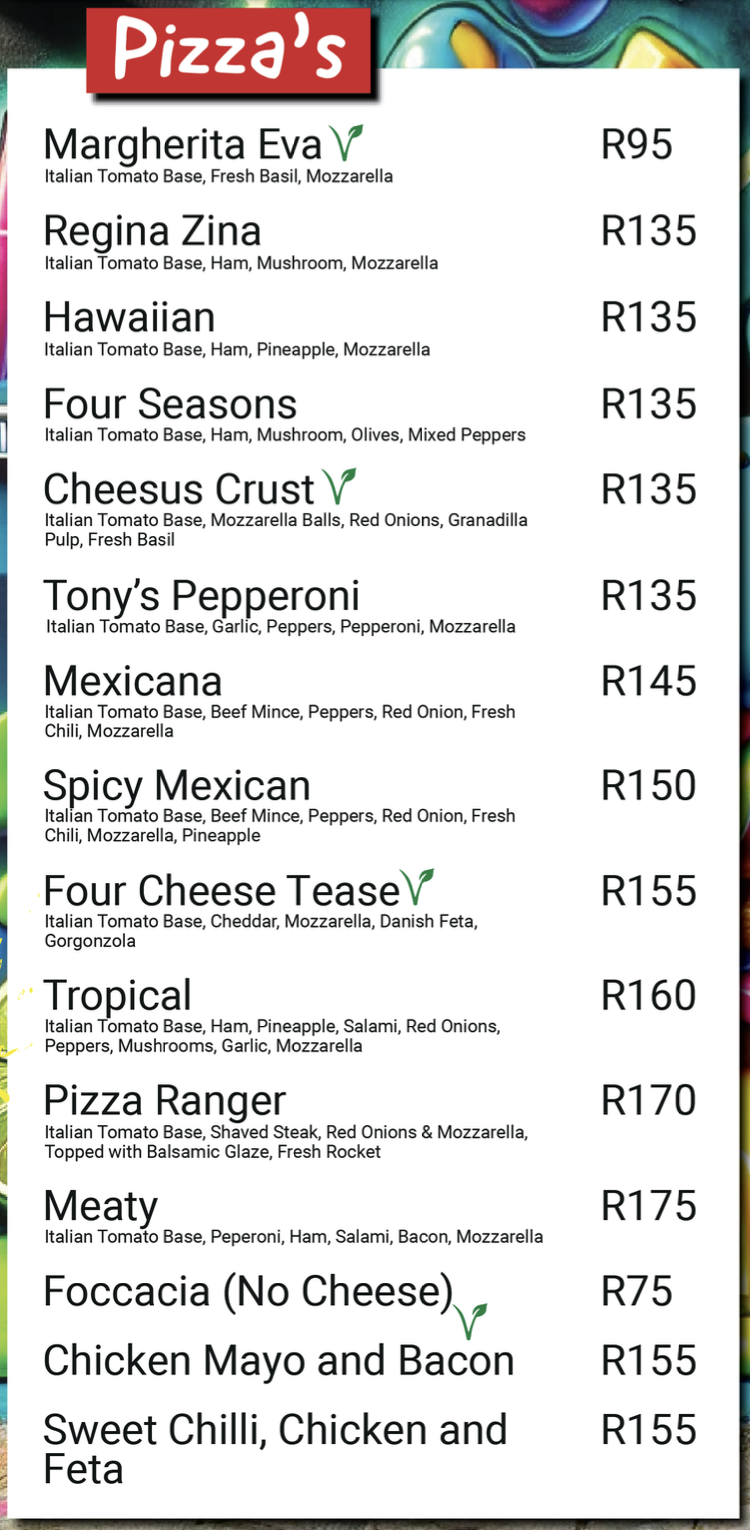The image size is (750, 1530).
Task: Open the Tony's Pepperoni pizza item
Action: [201, 596]
